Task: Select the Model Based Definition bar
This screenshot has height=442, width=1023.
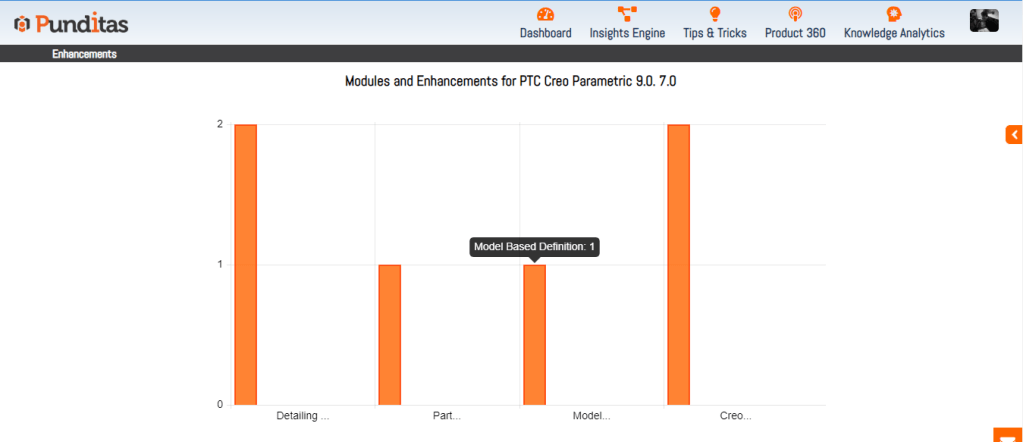Action: pos(534,335)
